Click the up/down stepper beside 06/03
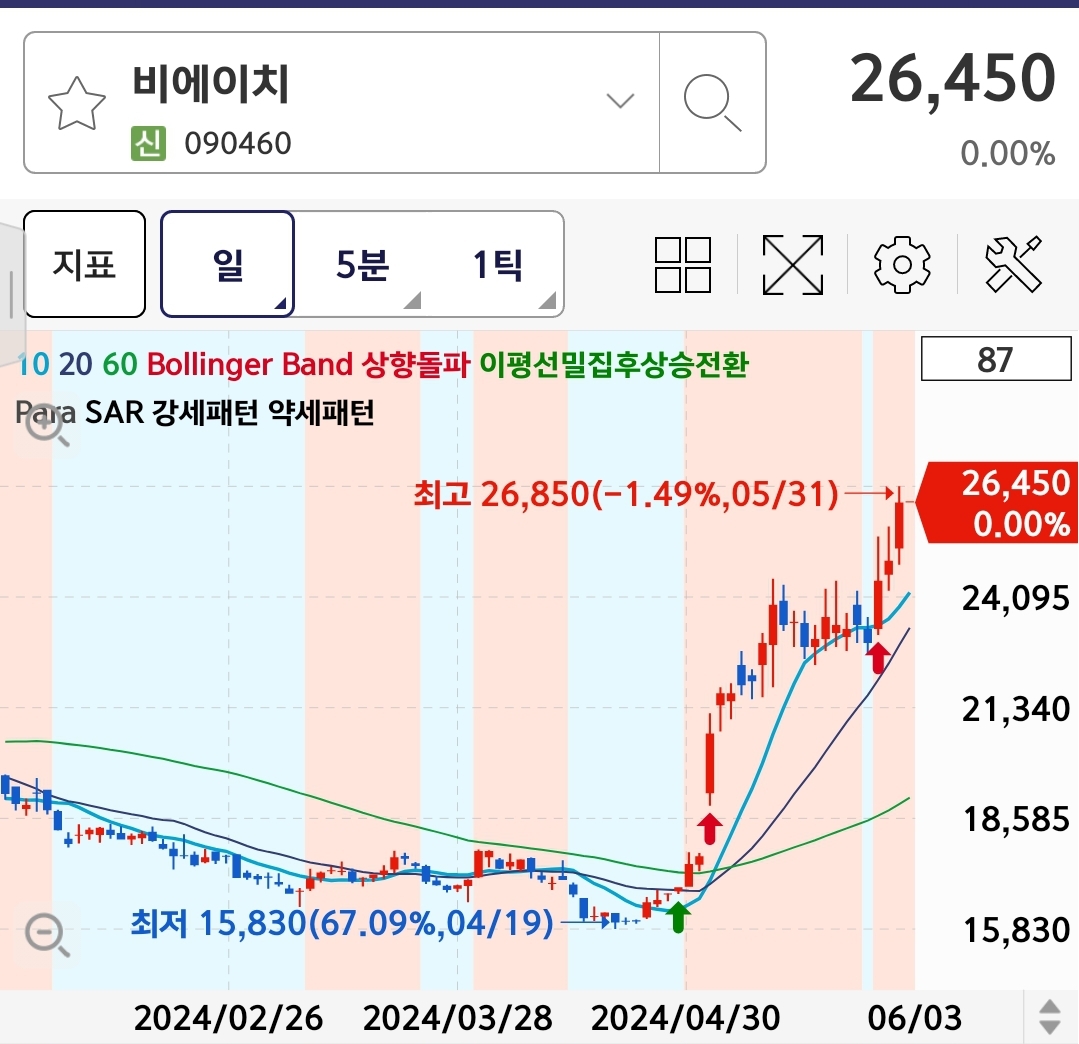 tap(1049, 1017)
